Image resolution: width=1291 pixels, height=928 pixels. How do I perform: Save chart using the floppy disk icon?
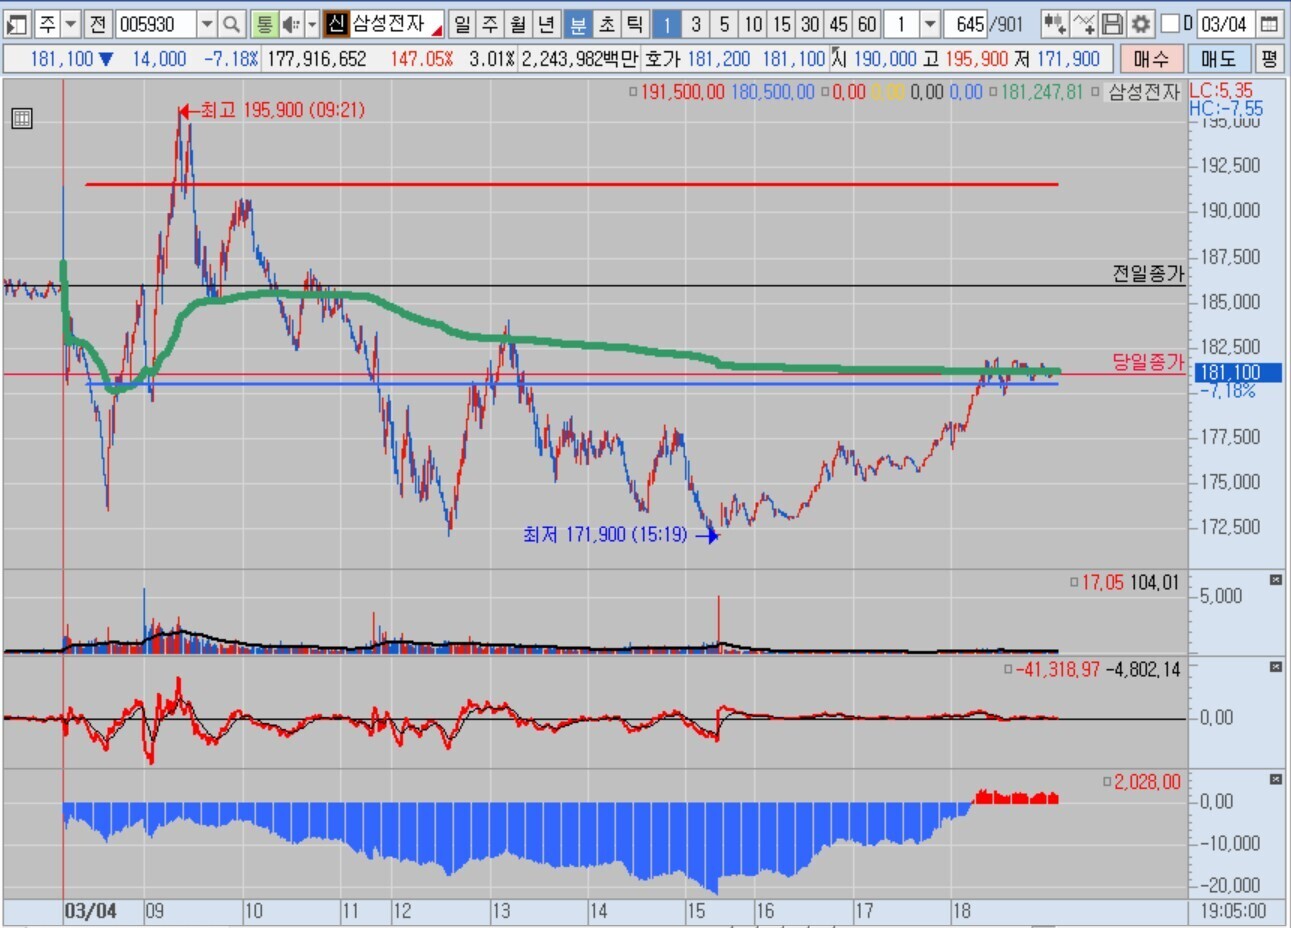coord(1112,24)
